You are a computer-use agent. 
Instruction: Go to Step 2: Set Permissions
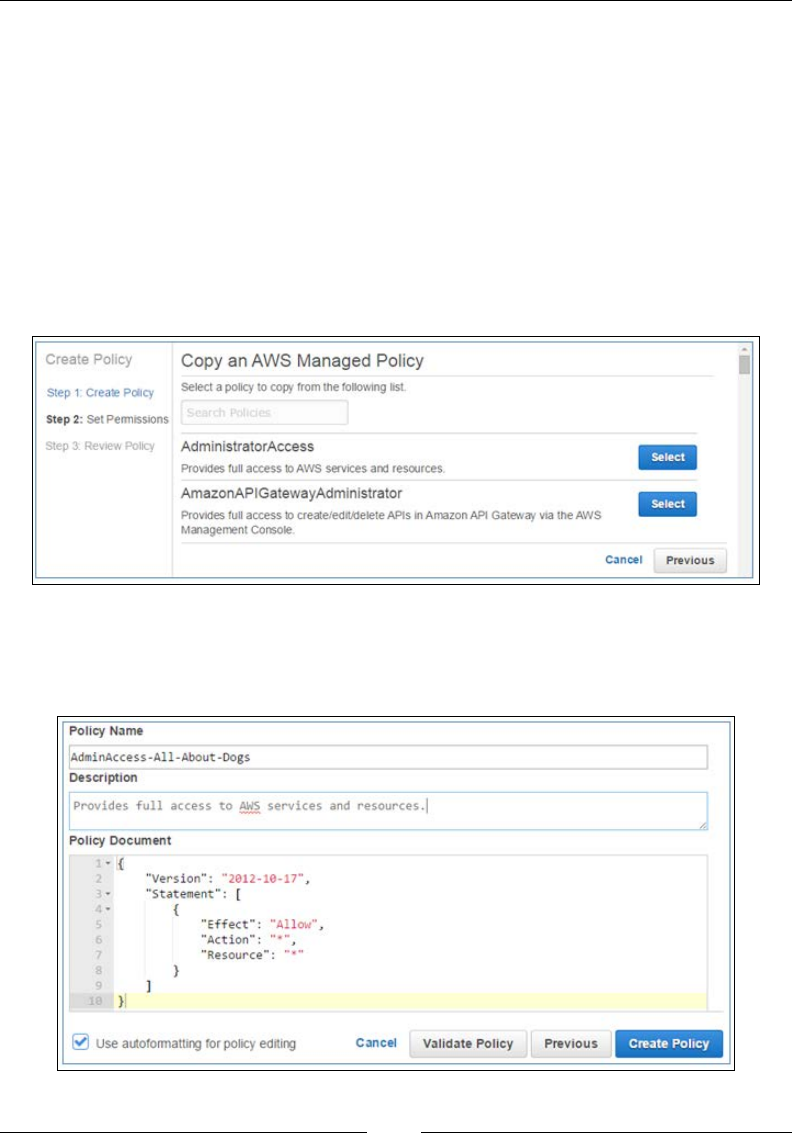pyautogui.click(x=107, y=419)
